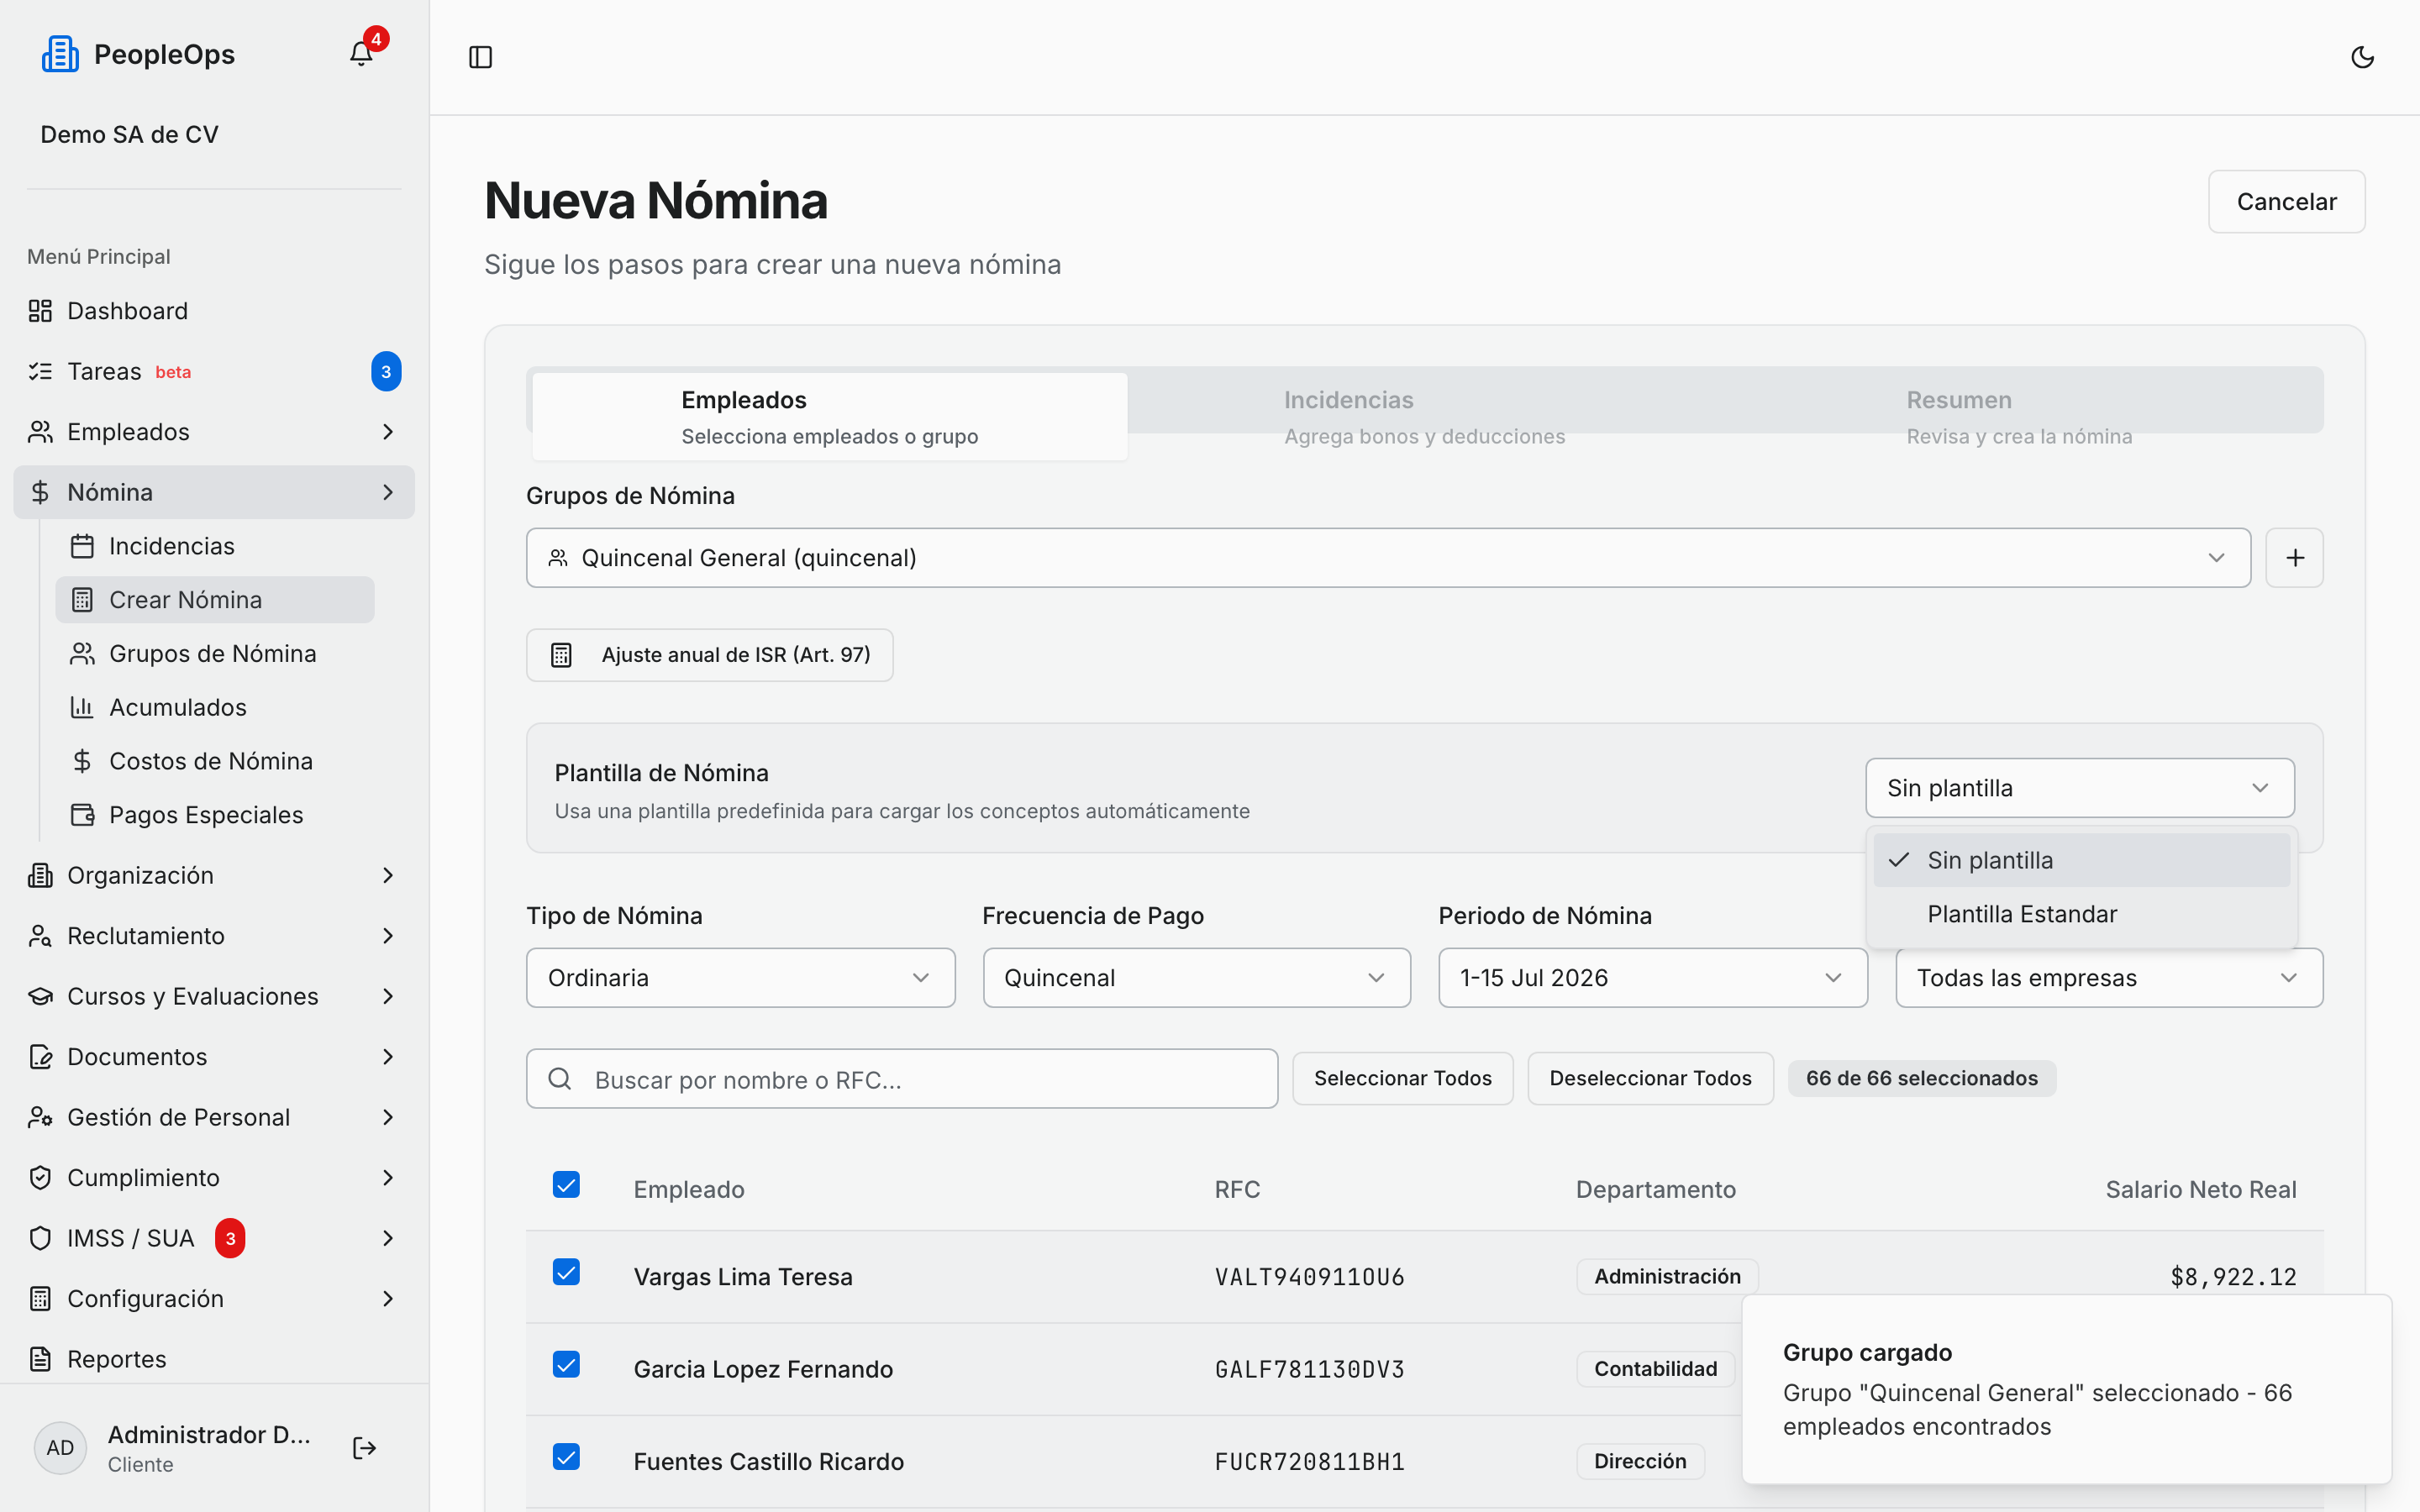
Task: Open the Periodo 1-15 Jul 2026 dropdown
Action: click(1652, 978)
